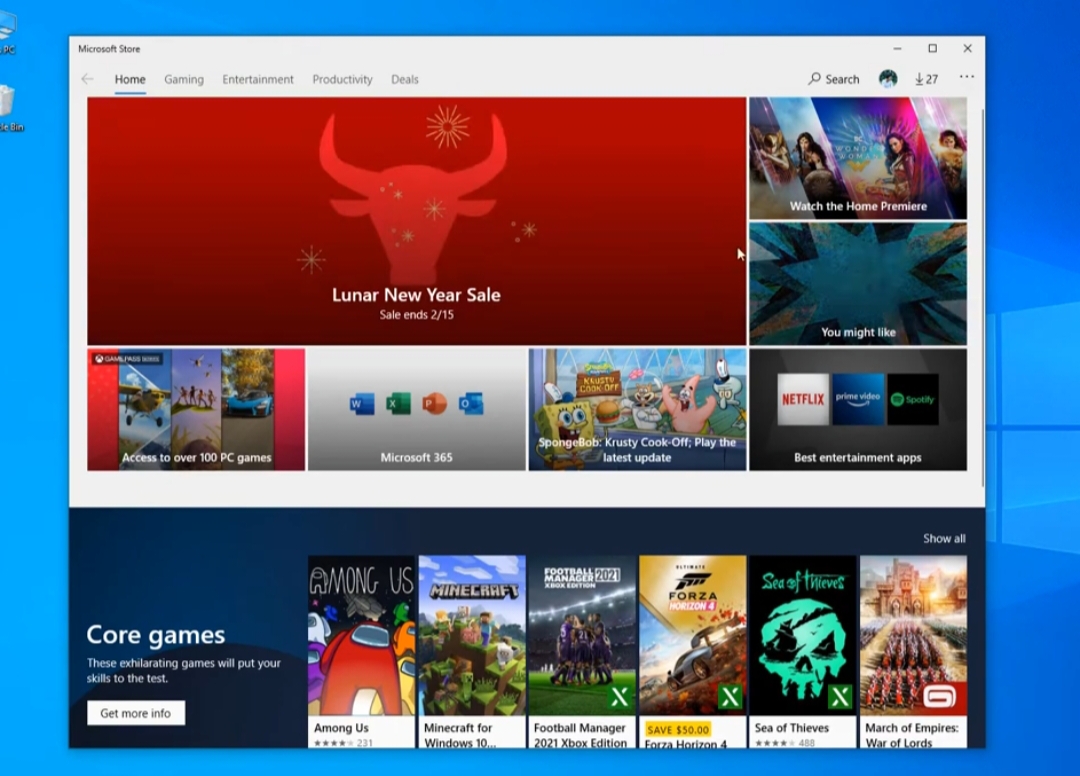
Task: Open Recycle Bin on the desktop
Action: 8,108
